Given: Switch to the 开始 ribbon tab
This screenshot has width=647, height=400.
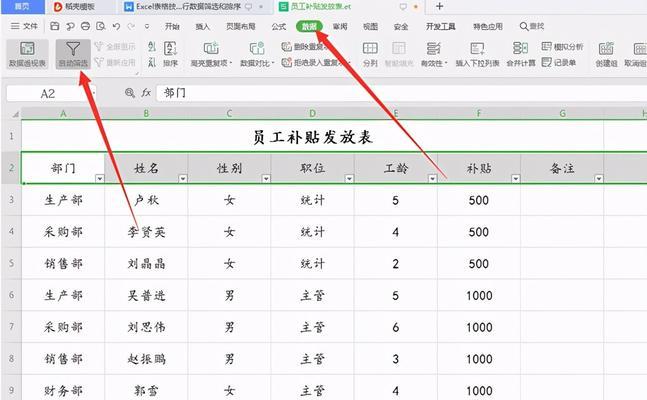Looking at the screenshot, I should (173, 27).
